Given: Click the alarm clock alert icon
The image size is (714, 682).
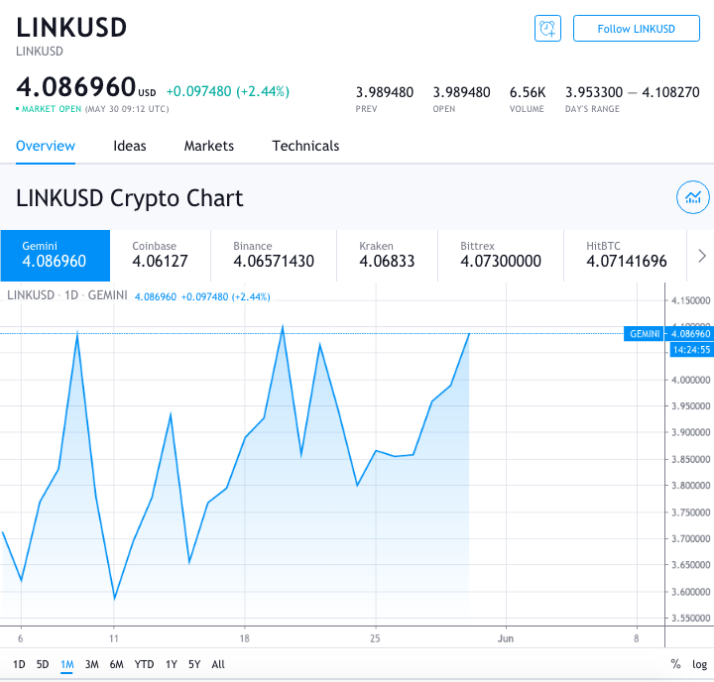Looking at the screenshot, I should [547, 29].
